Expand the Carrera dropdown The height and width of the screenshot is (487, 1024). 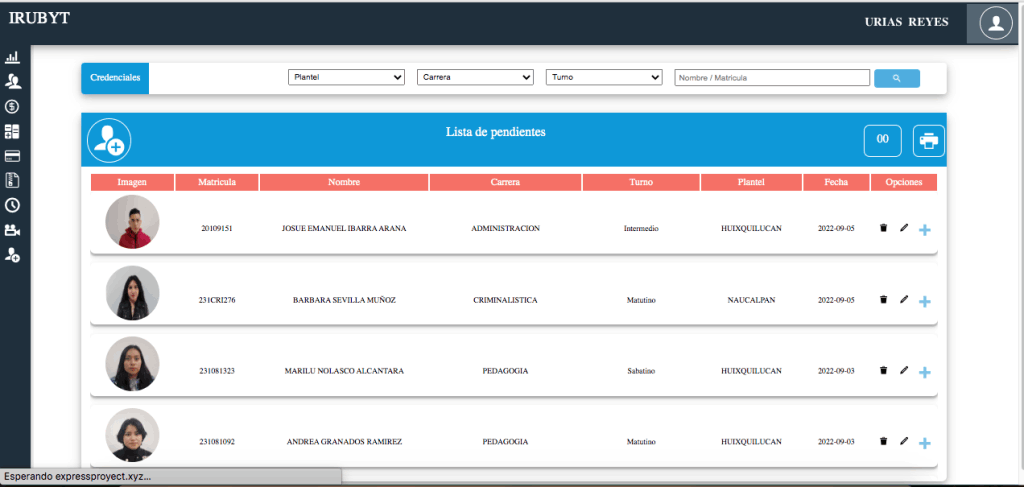(x=475, y=77)
